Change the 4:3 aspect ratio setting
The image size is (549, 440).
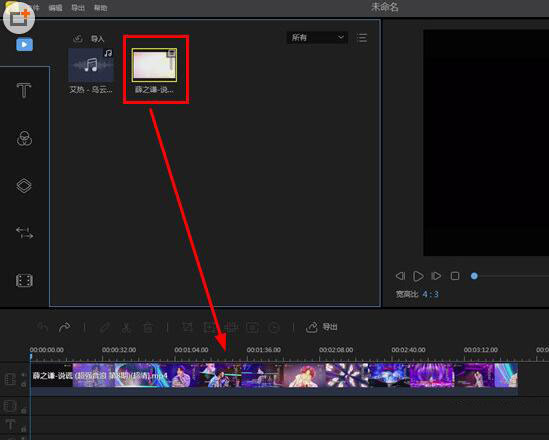[x=430, y=294]
